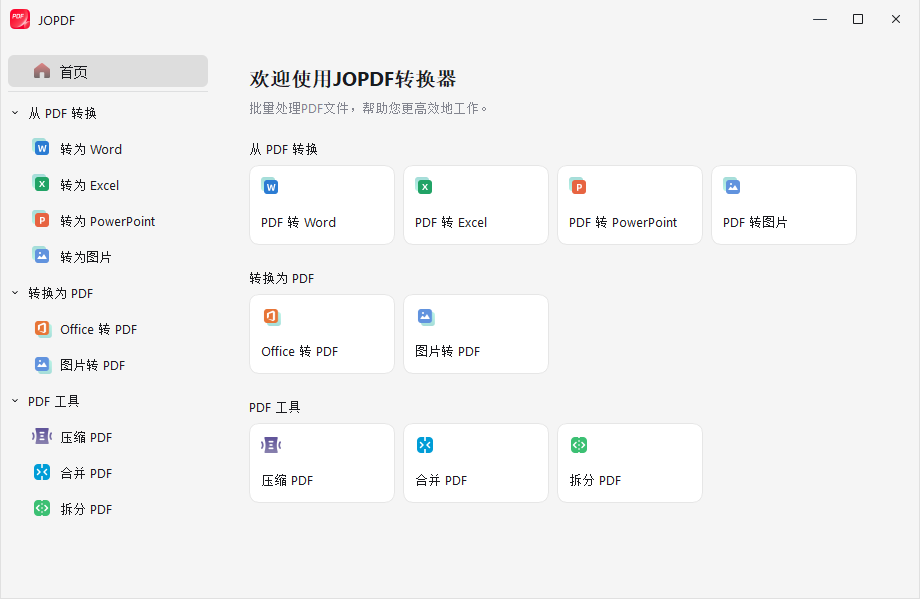This screenshot has width=920, height=599.
Task: Select the Word conversion icon in sidebar
Action: tap(41, 148)
